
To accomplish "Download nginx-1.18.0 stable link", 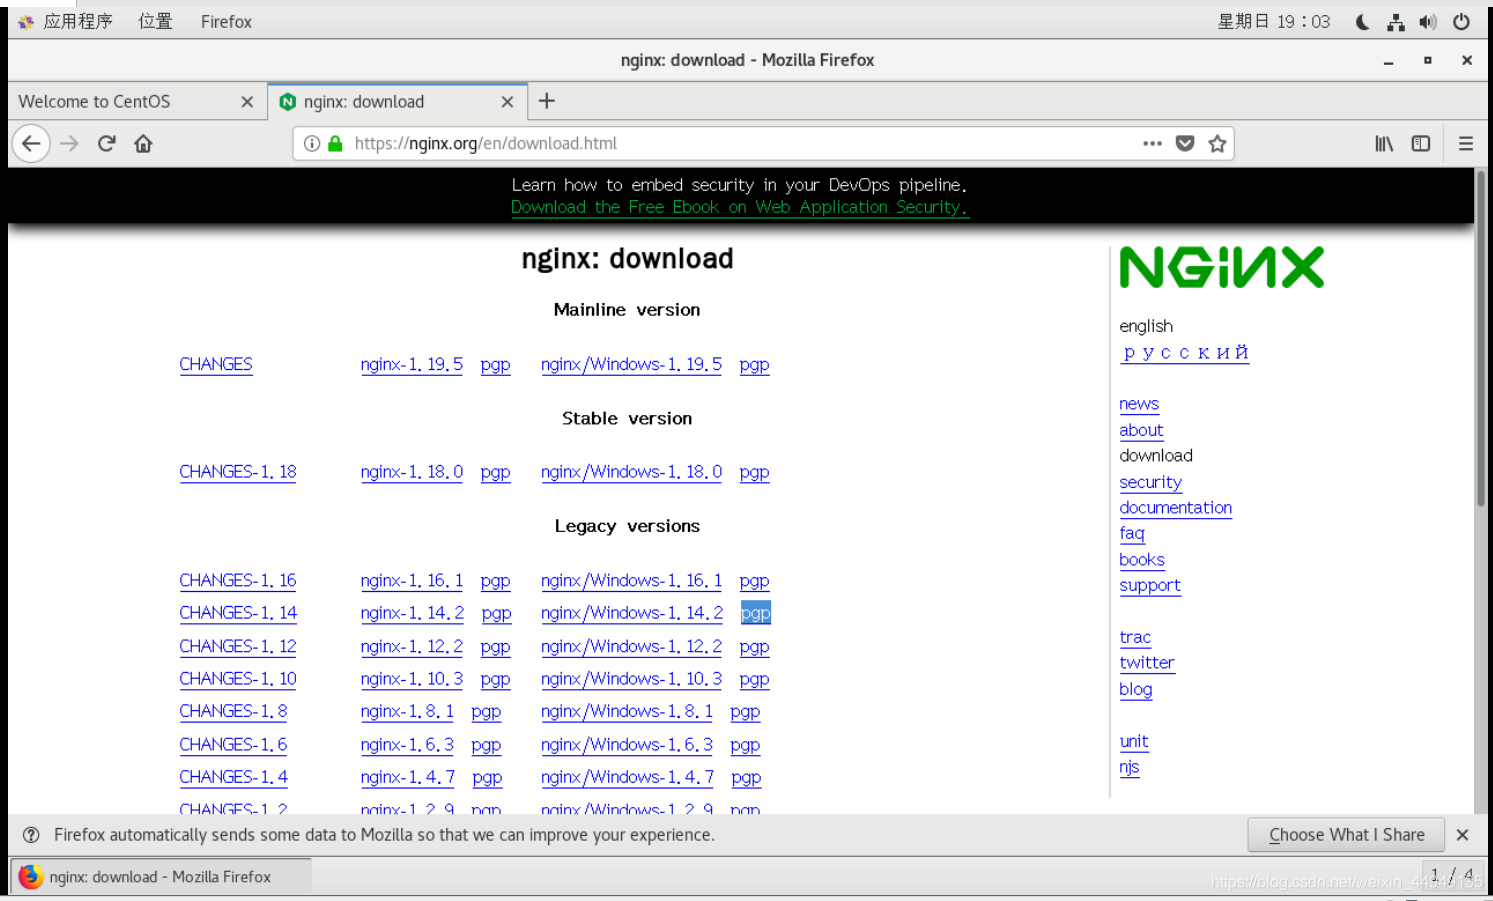I will 411,472.
